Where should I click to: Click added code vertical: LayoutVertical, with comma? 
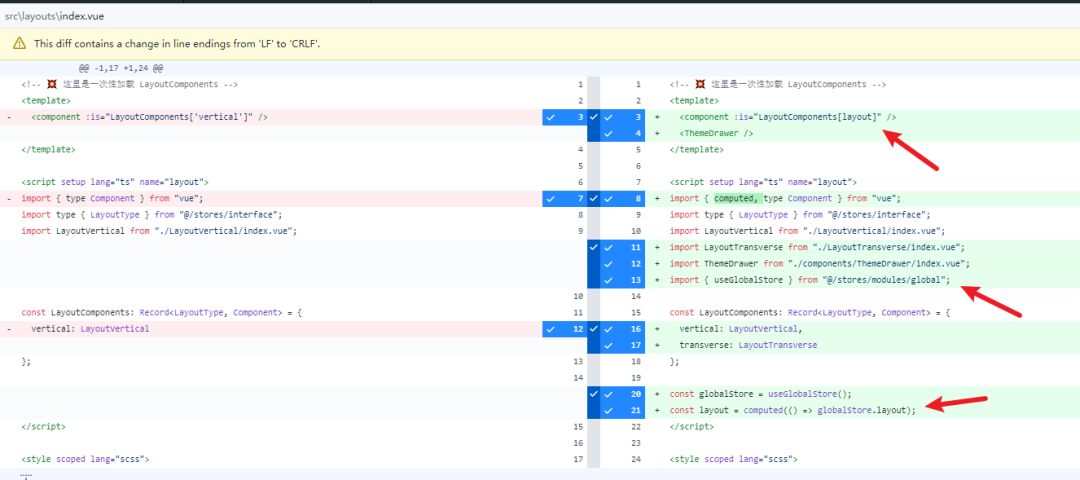[x=741, y=328]
